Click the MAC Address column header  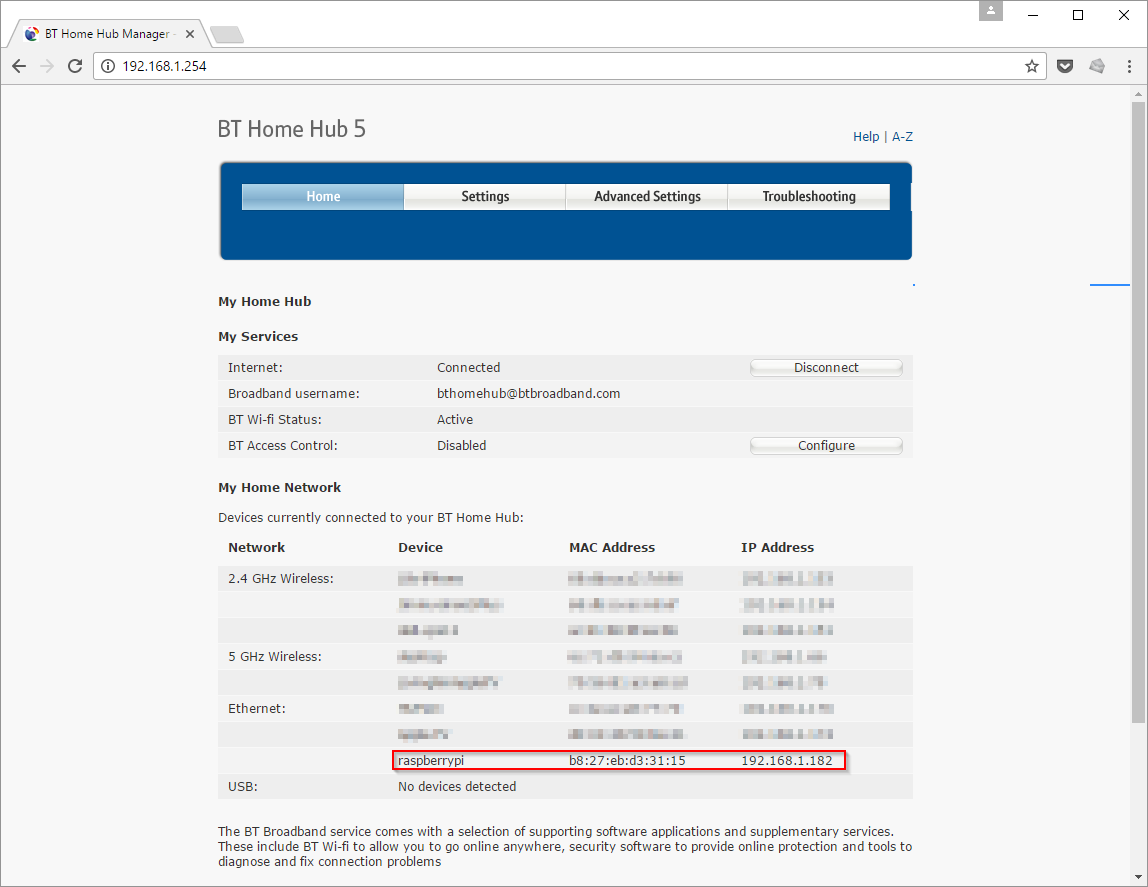(611, 547)
